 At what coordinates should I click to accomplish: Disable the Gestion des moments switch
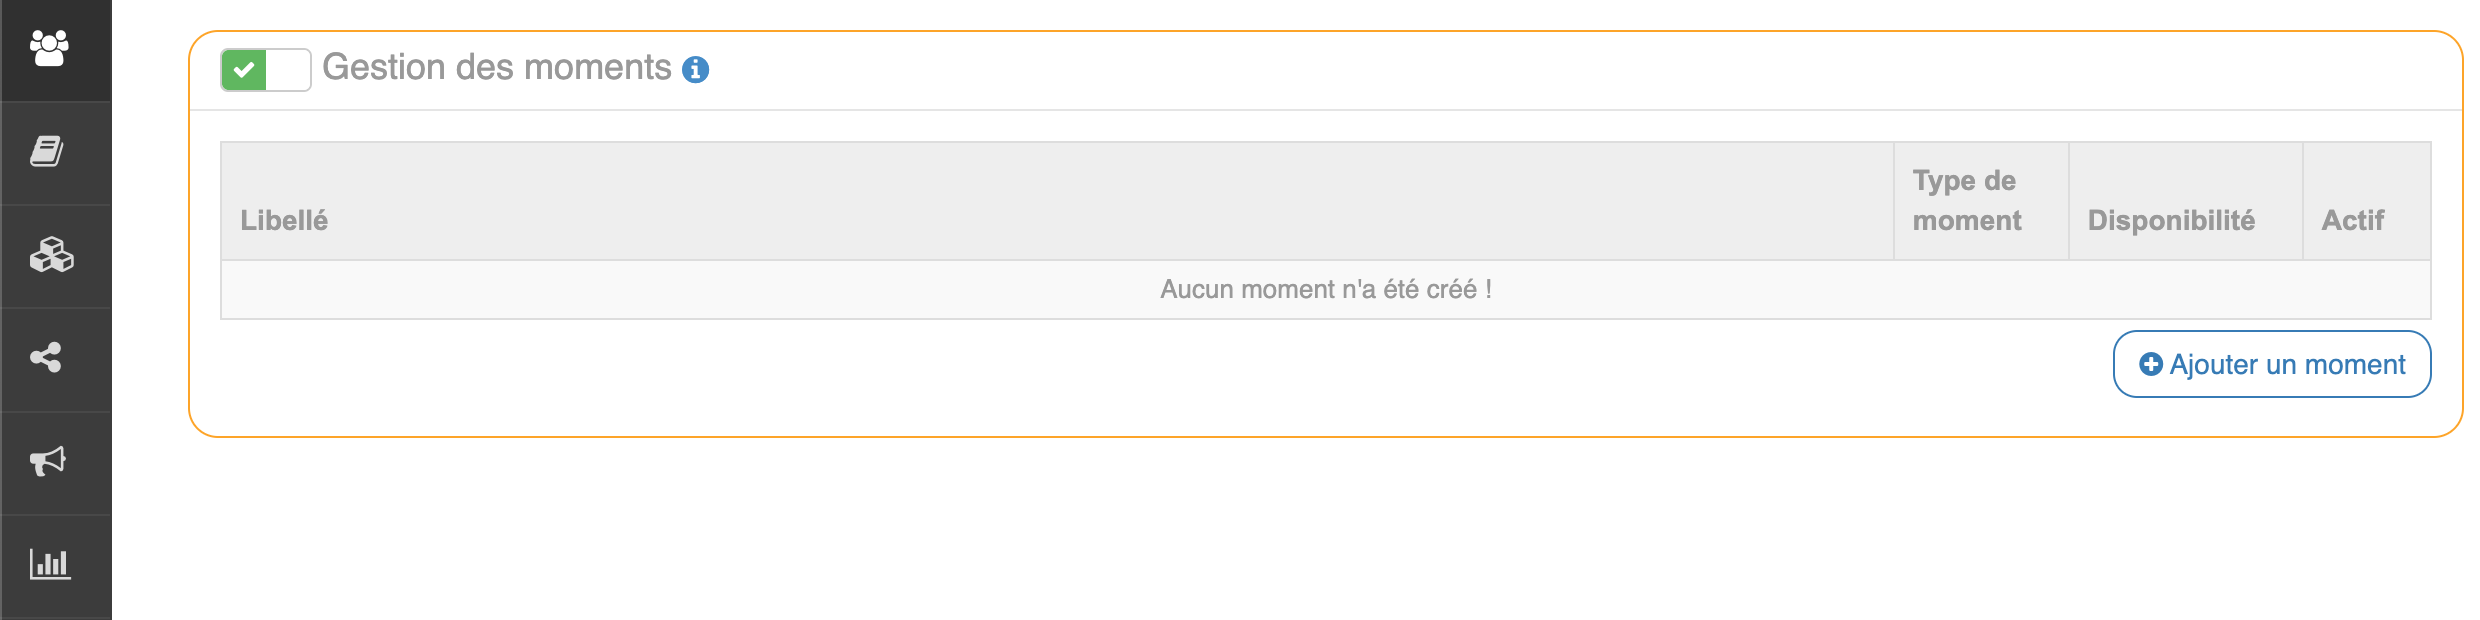coord(265,70)
